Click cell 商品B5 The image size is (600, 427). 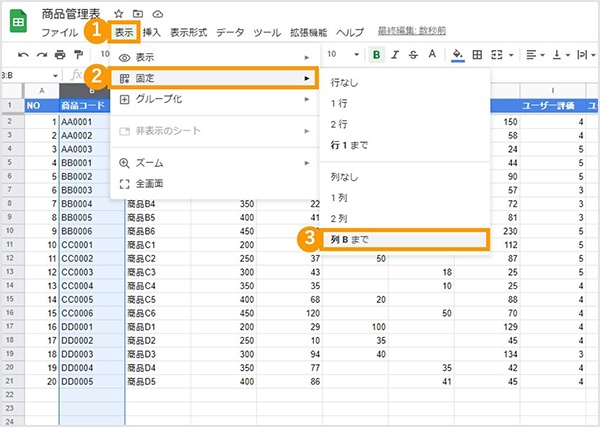coord(158,217)
